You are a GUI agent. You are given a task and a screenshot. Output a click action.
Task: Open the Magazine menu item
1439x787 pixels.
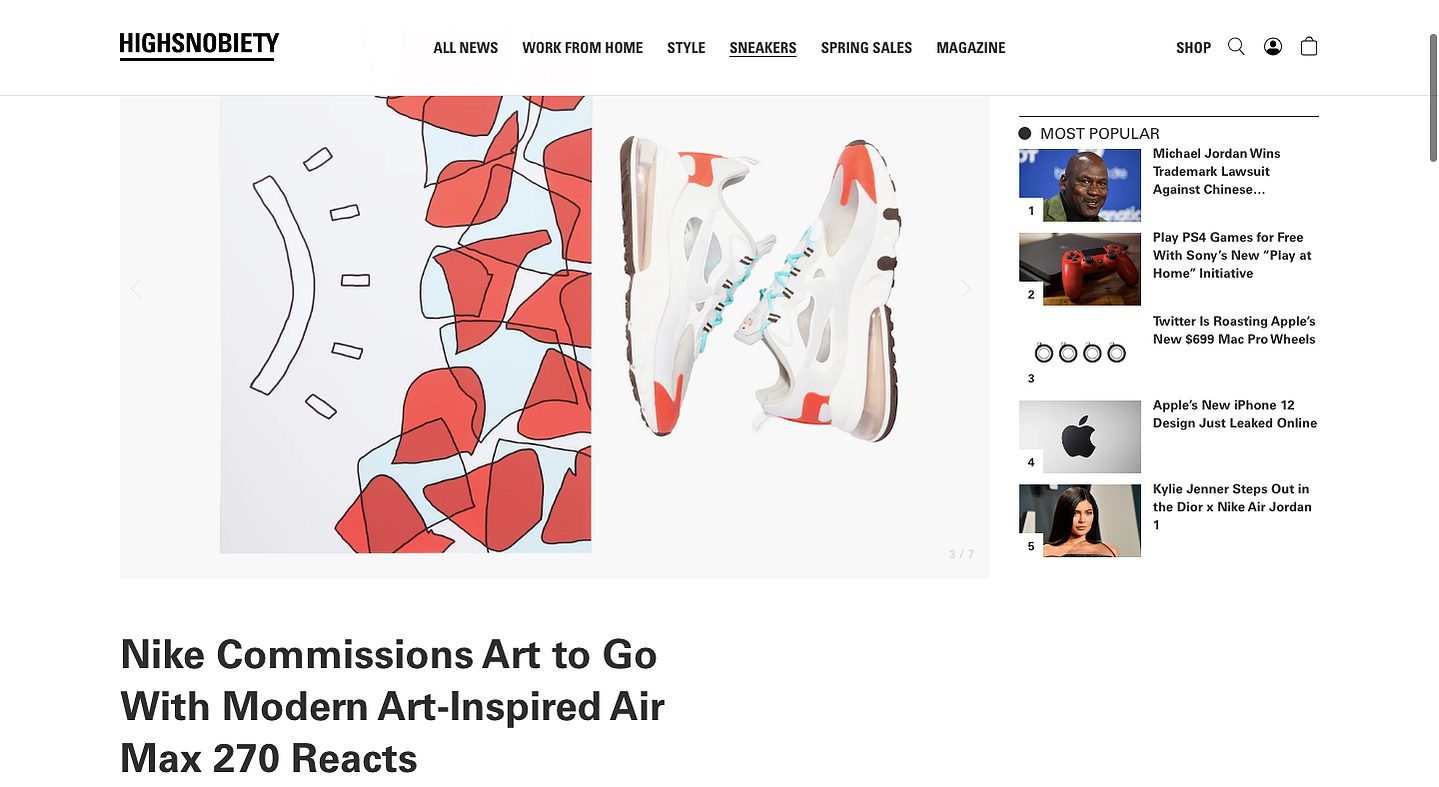pos(971,48)
